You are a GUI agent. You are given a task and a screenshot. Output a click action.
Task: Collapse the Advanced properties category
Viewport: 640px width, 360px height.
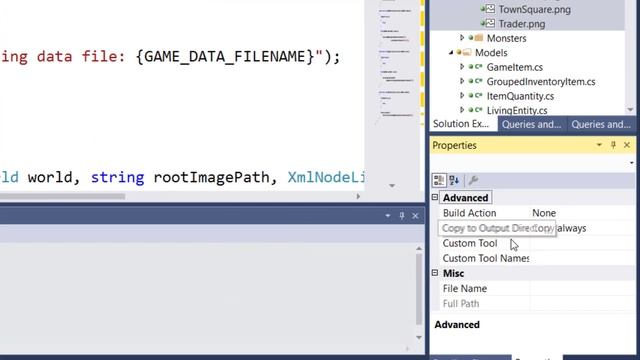tap(435, 198)
